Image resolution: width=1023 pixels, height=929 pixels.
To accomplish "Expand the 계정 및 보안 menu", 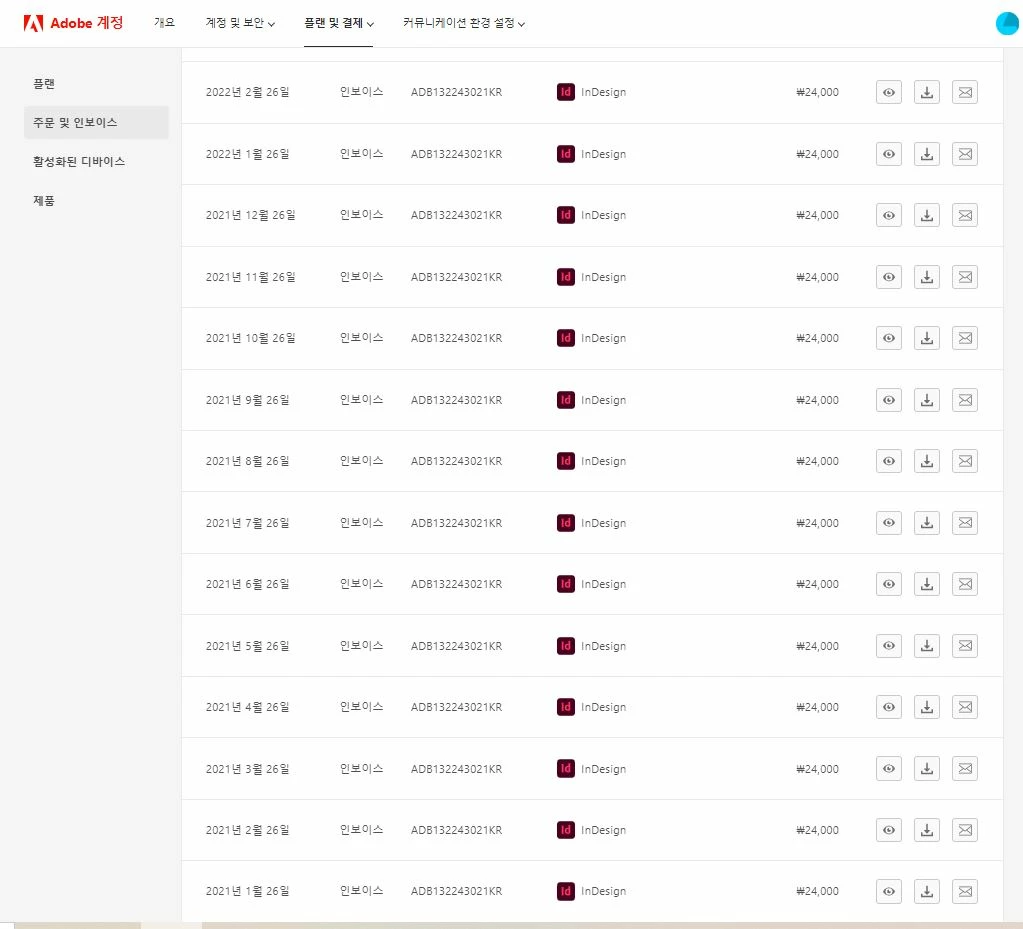I will coord(240,23).
